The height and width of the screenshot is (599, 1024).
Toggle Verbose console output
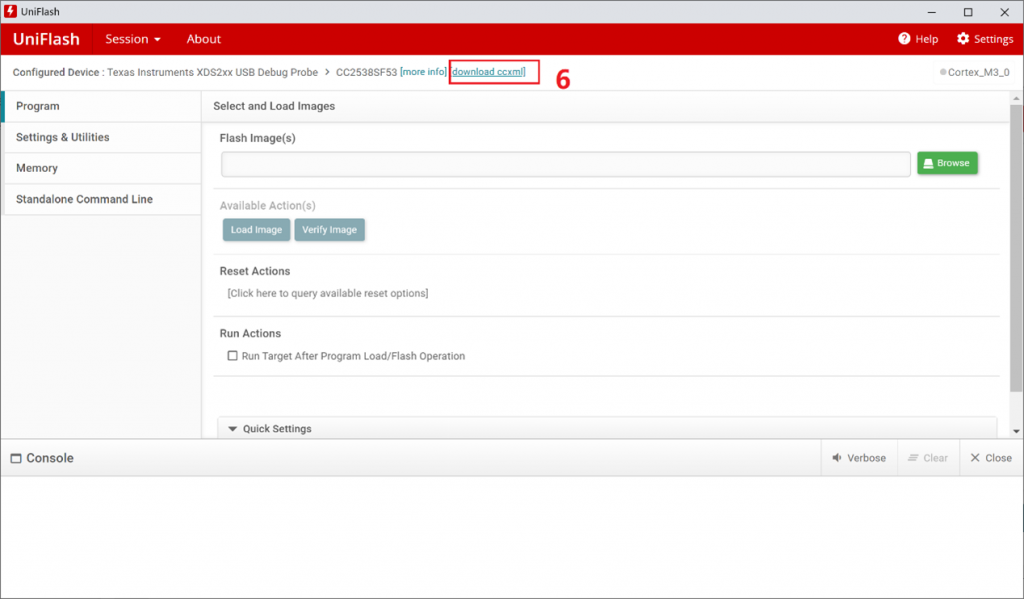tap(859, 458)
